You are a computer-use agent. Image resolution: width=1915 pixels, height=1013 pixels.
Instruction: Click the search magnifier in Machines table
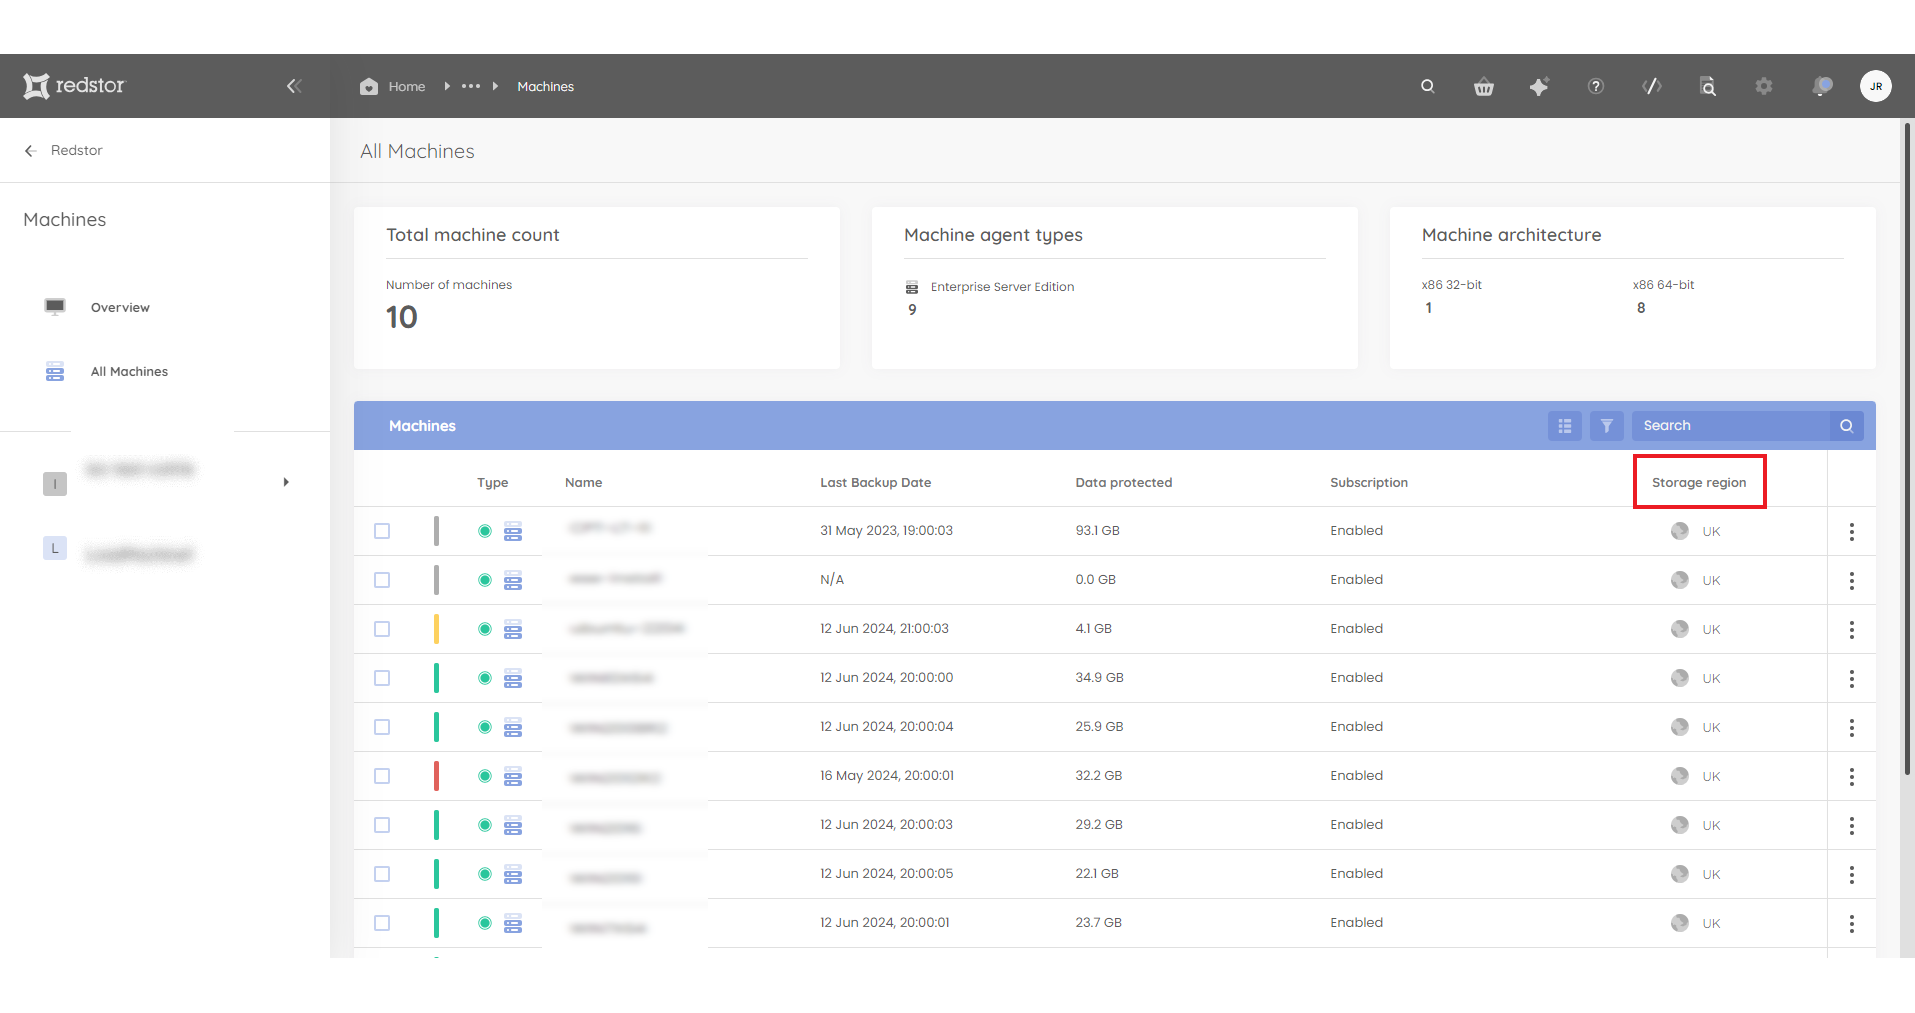pyautogui.click(x=1847, y=426)
